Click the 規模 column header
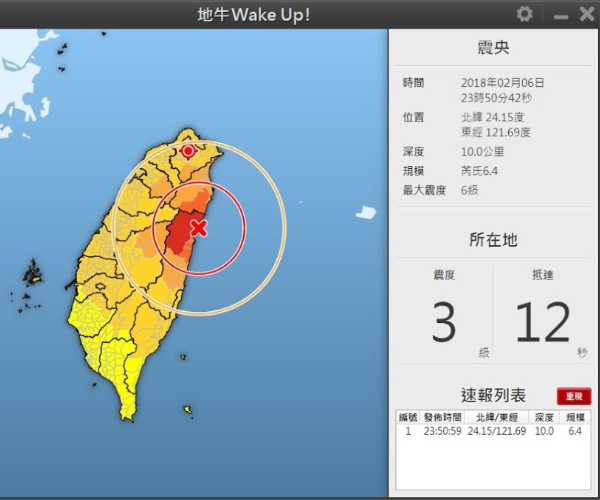600x500 pixels. tap(573, 417)
